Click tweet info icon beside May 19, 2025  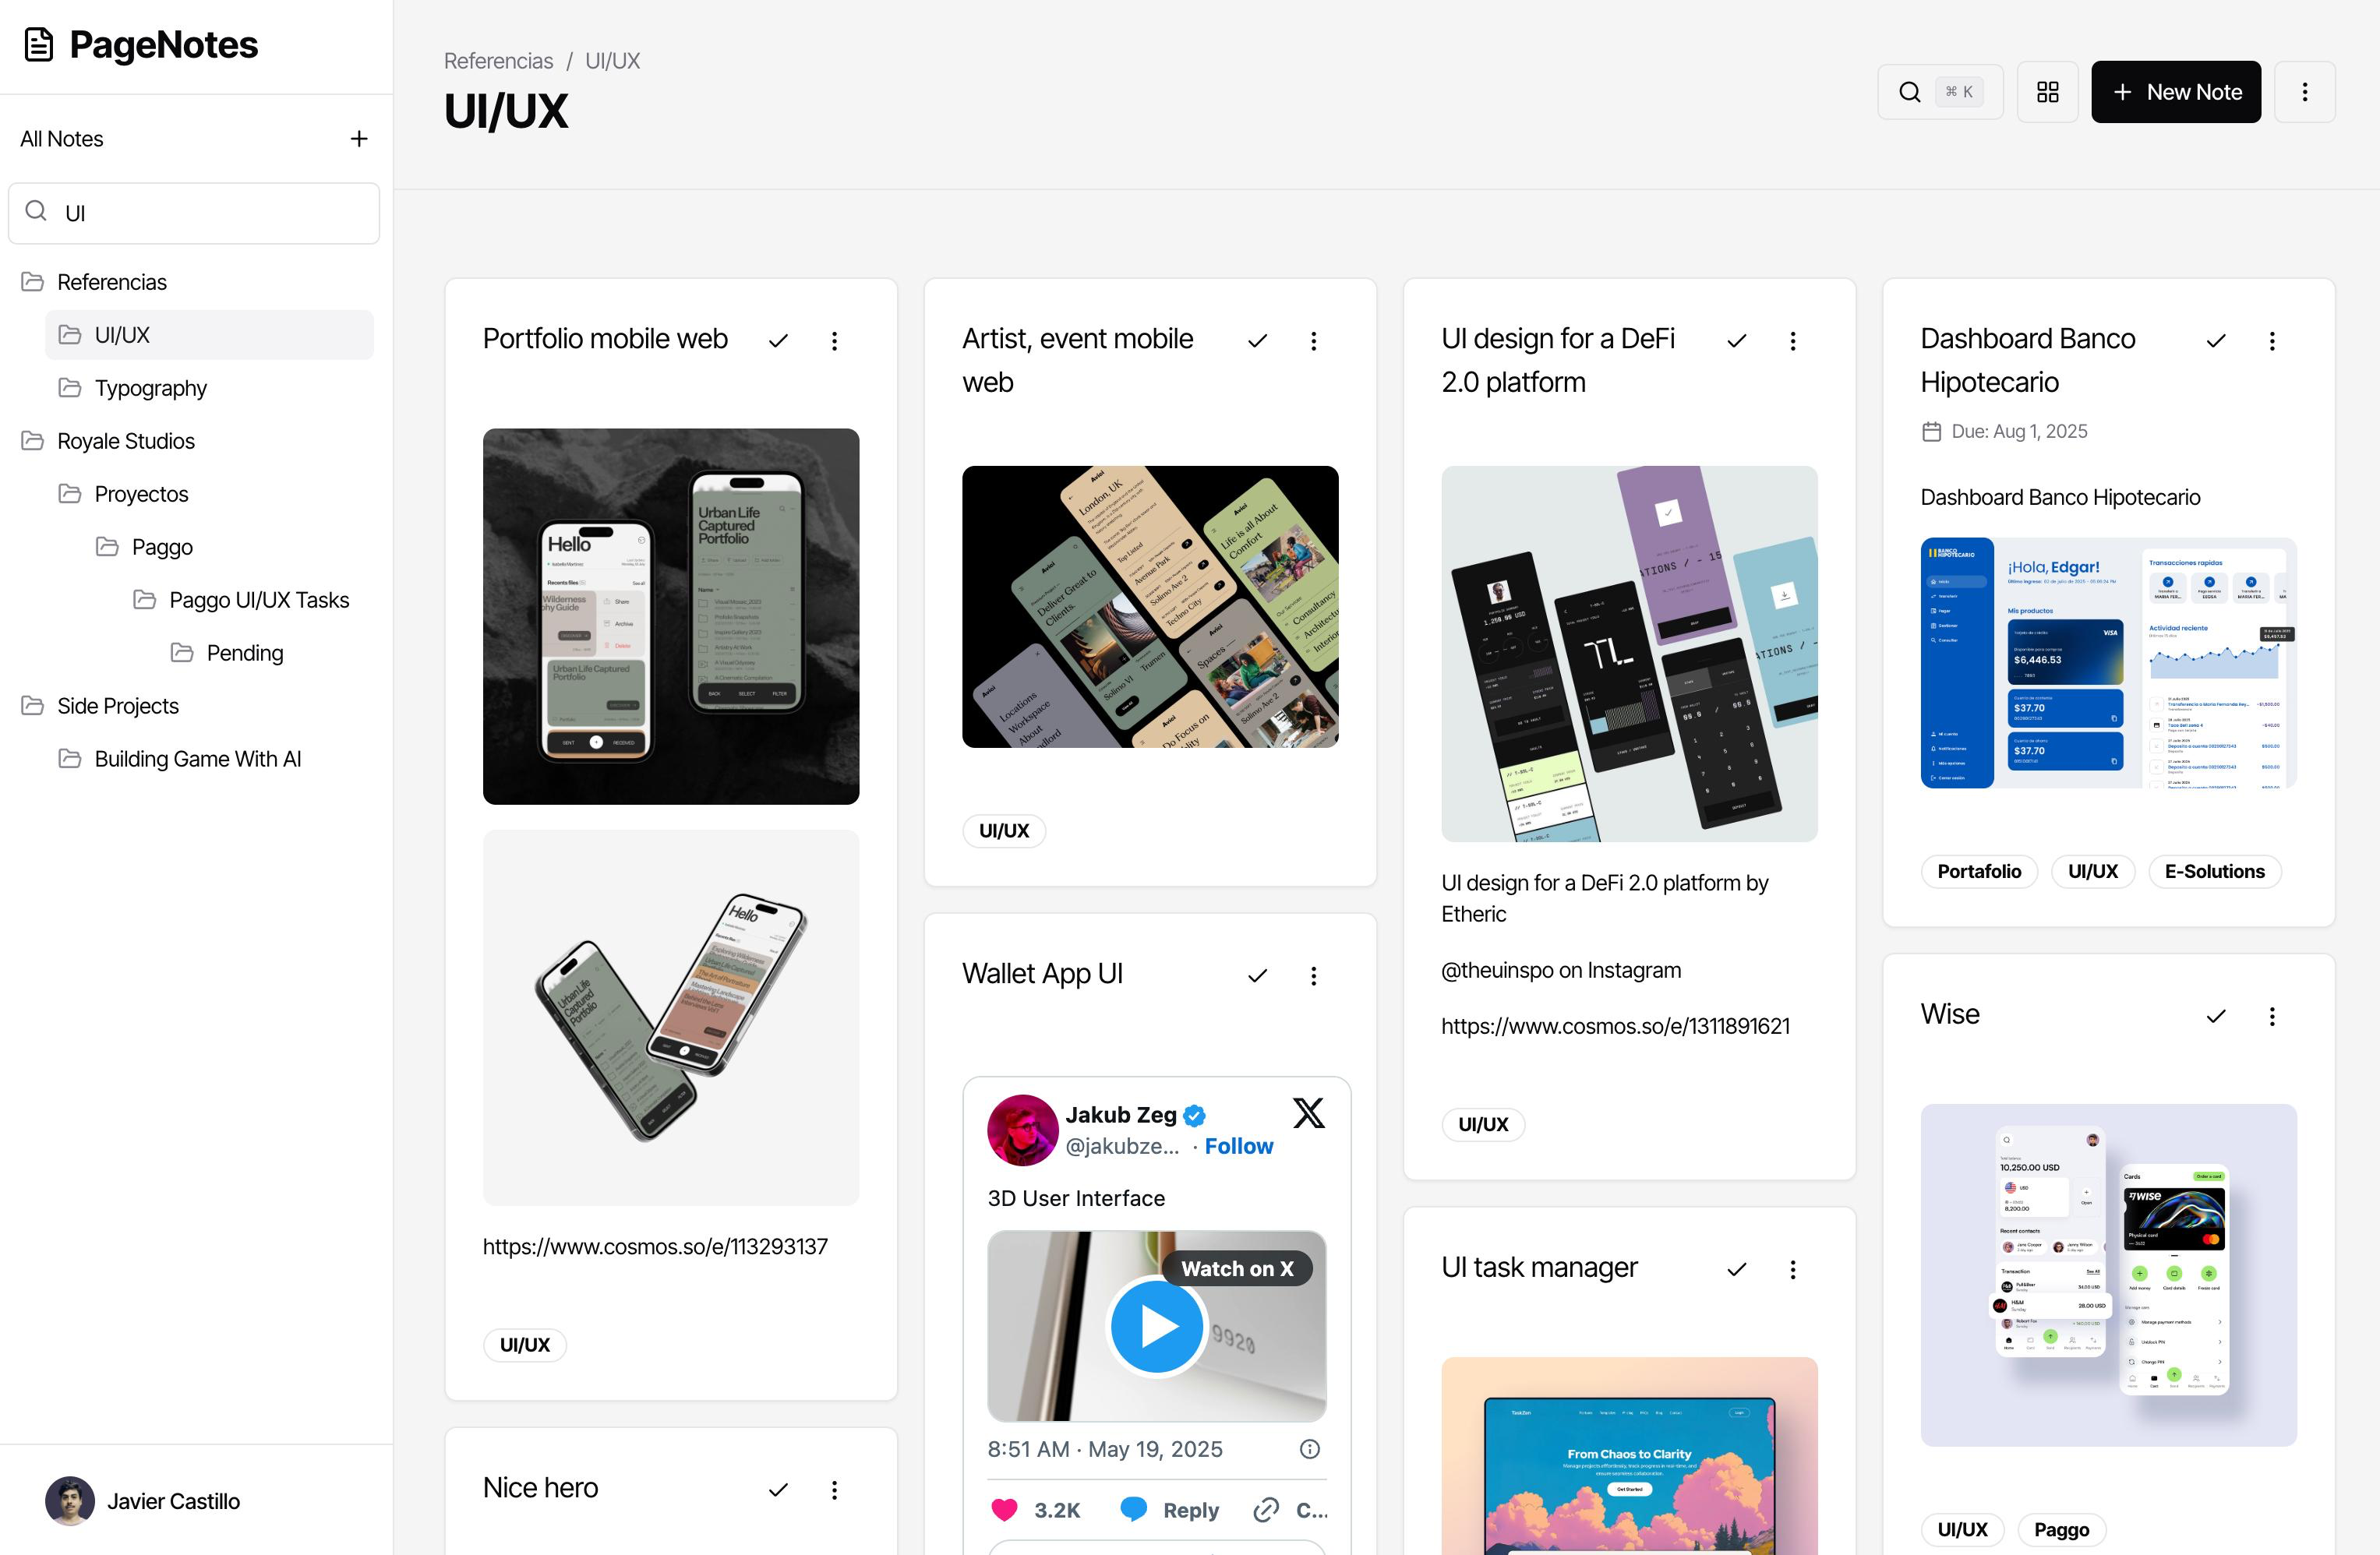click(x=1309, y=1449)
